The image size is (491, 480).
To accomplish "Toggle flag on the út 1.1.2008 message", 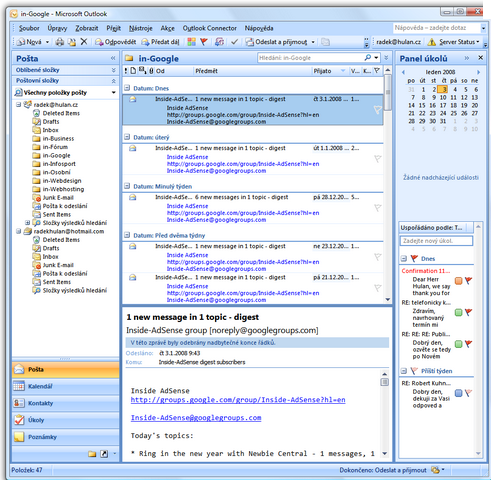I will pos(377,159).
